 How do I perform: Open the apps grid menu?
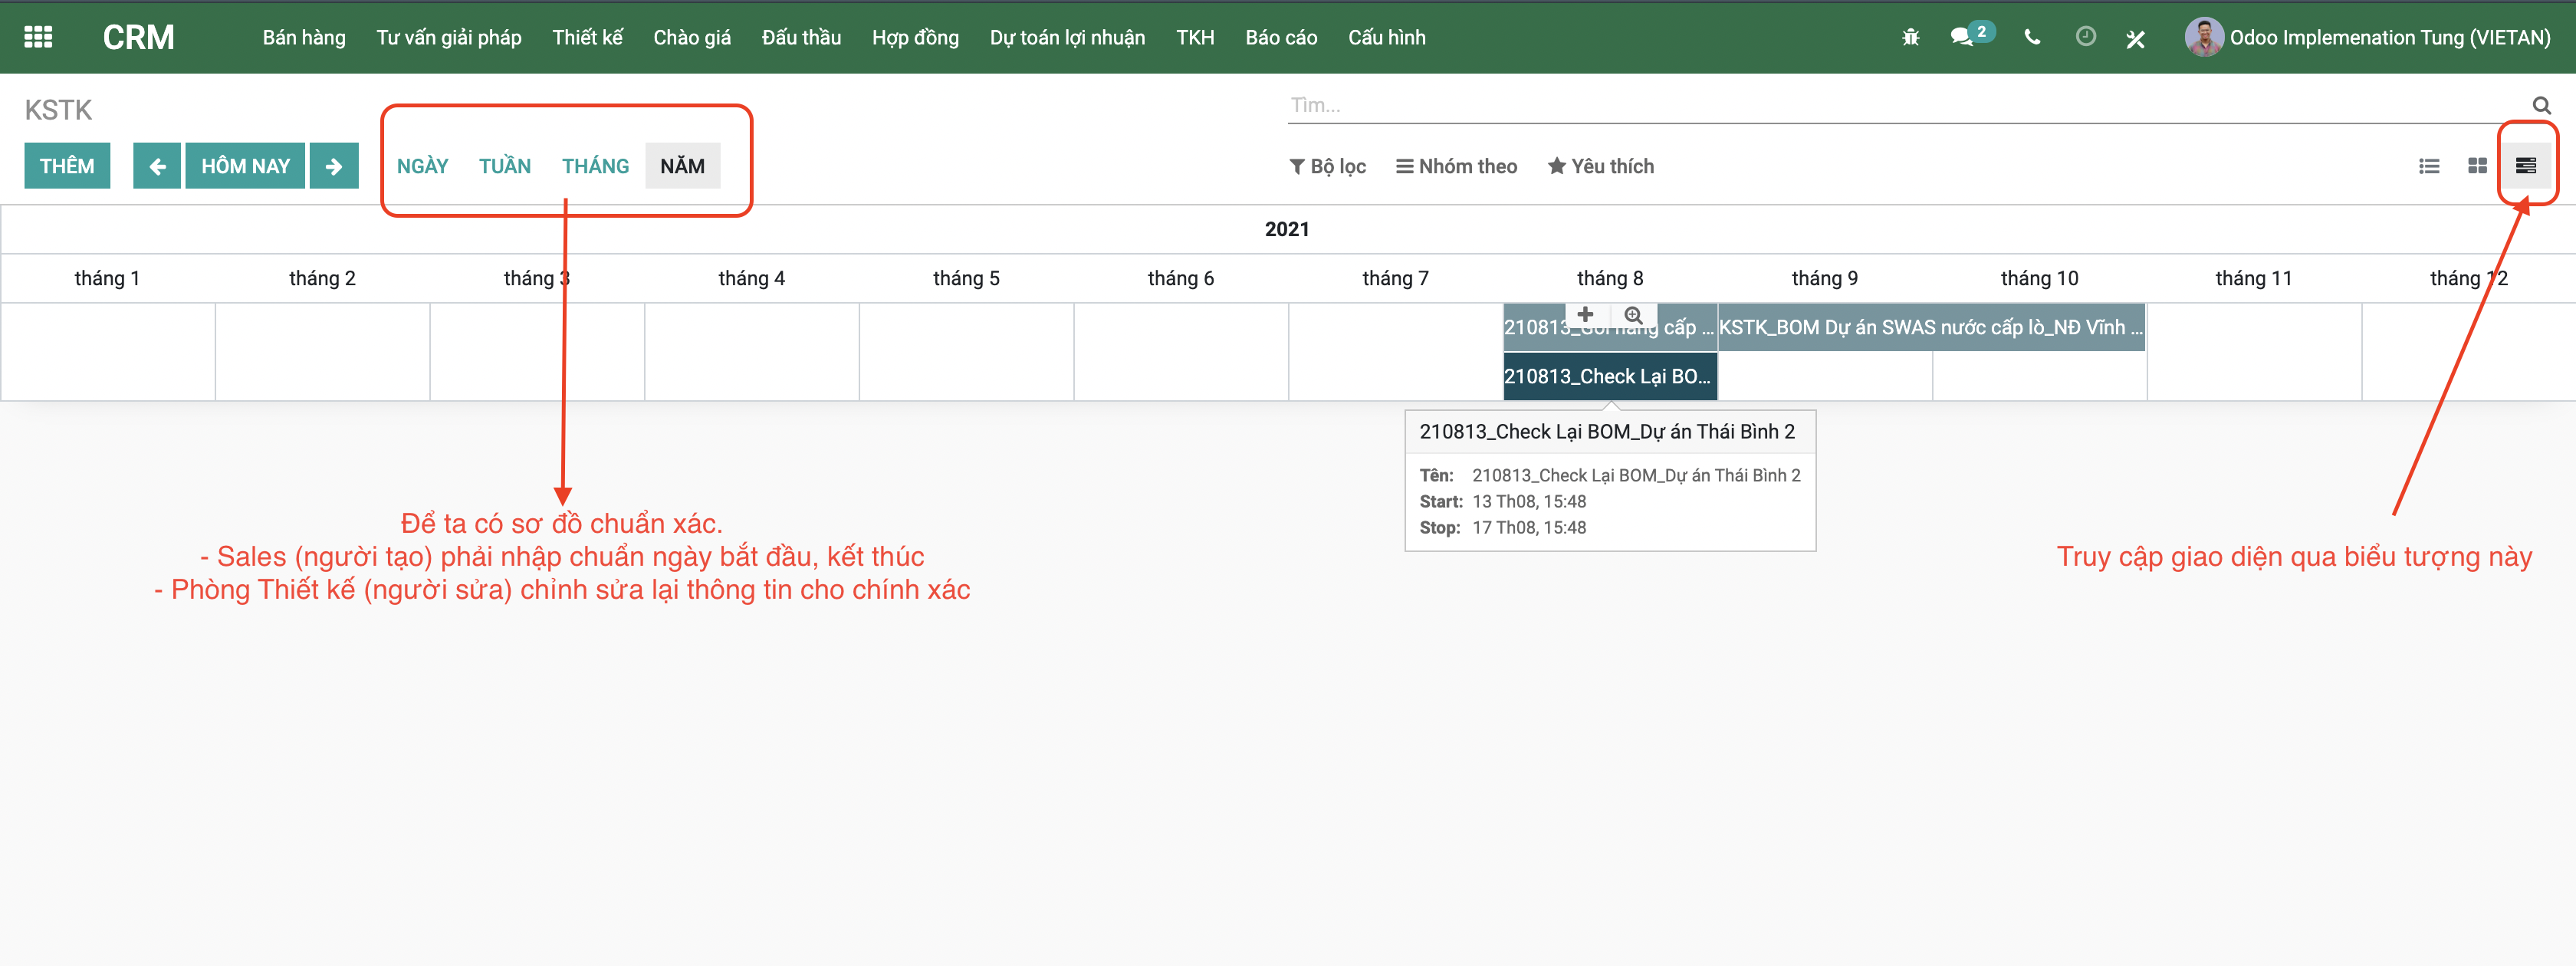point(38,37)
